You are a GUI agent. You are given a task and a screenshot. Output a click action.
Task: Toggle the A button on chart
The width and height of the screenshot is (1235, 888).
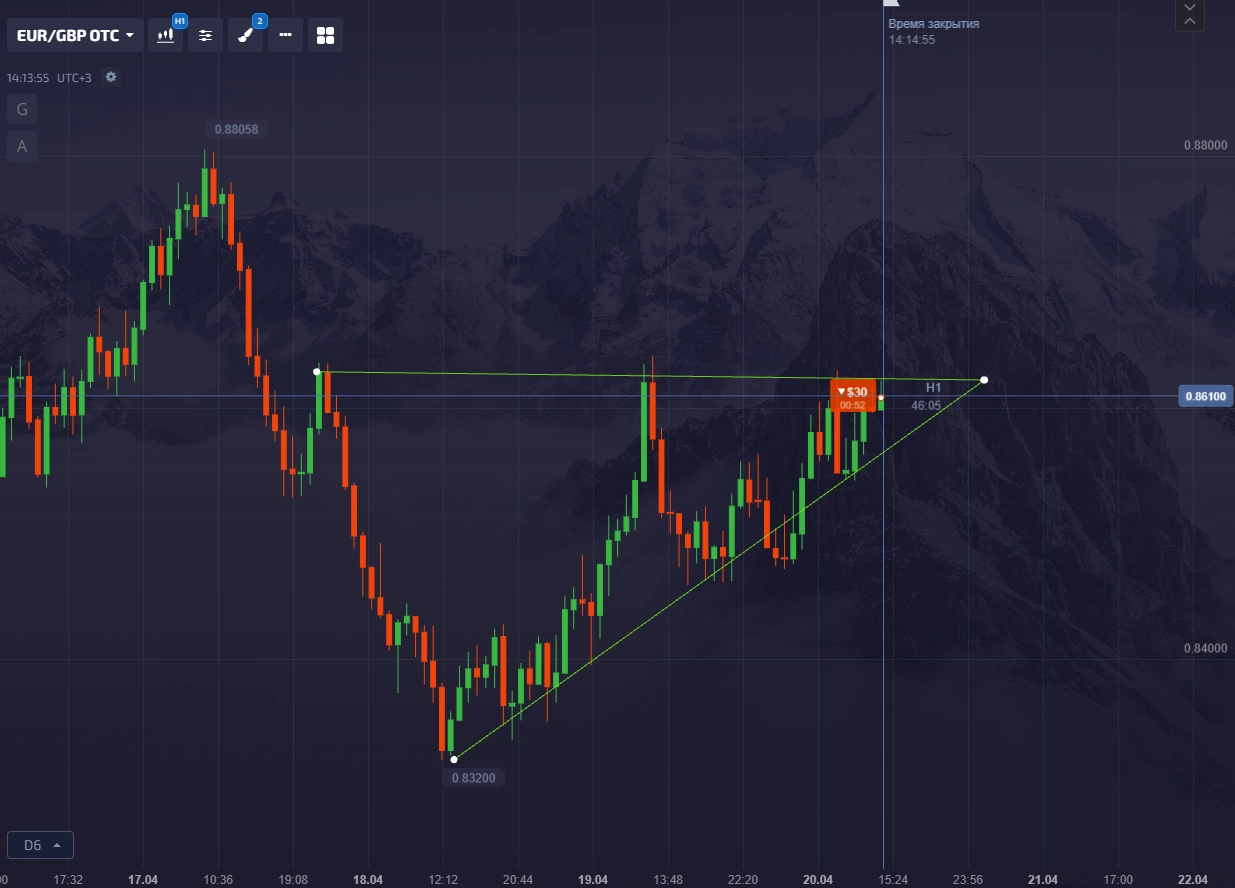pyautogui.click(x=22, y=146)
